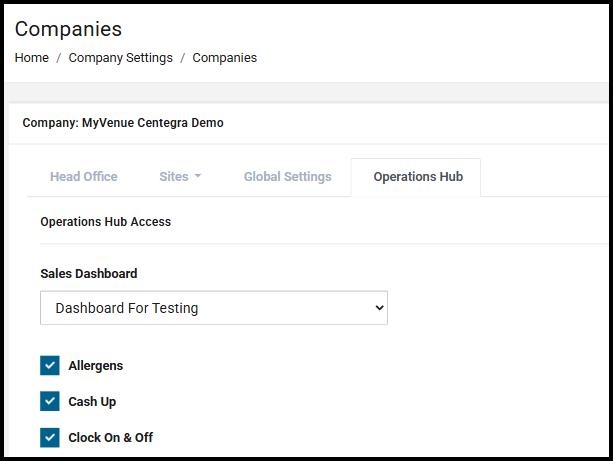The width and height of the screenshot is (613, 461).
Task: Select the Operations Hub tab
Action: click(x=417, y=177)
